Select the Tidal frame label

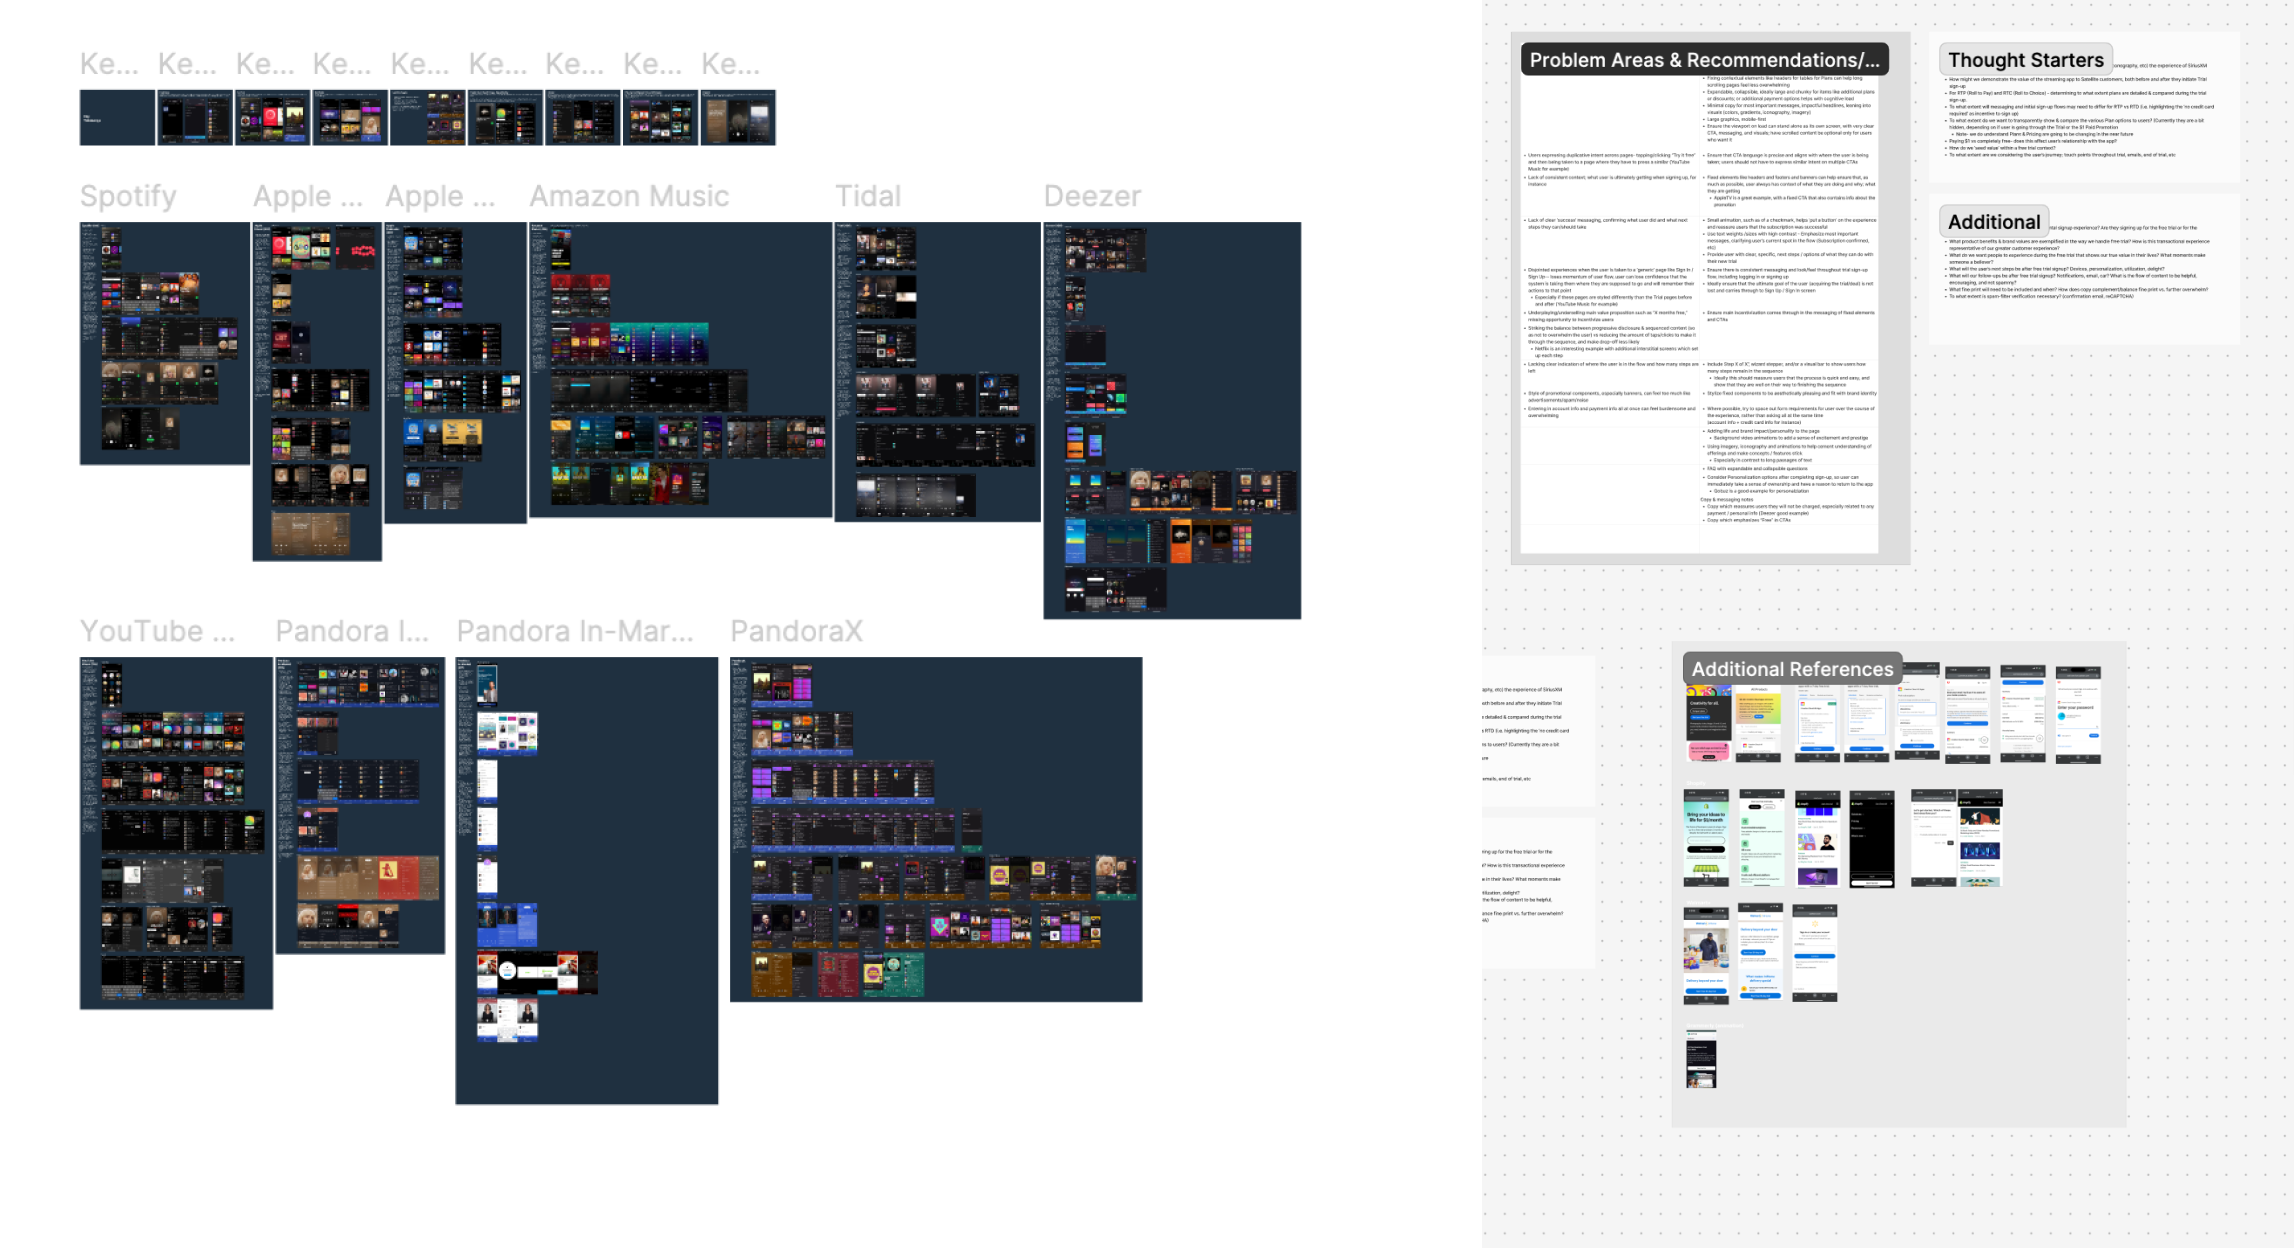868,196
